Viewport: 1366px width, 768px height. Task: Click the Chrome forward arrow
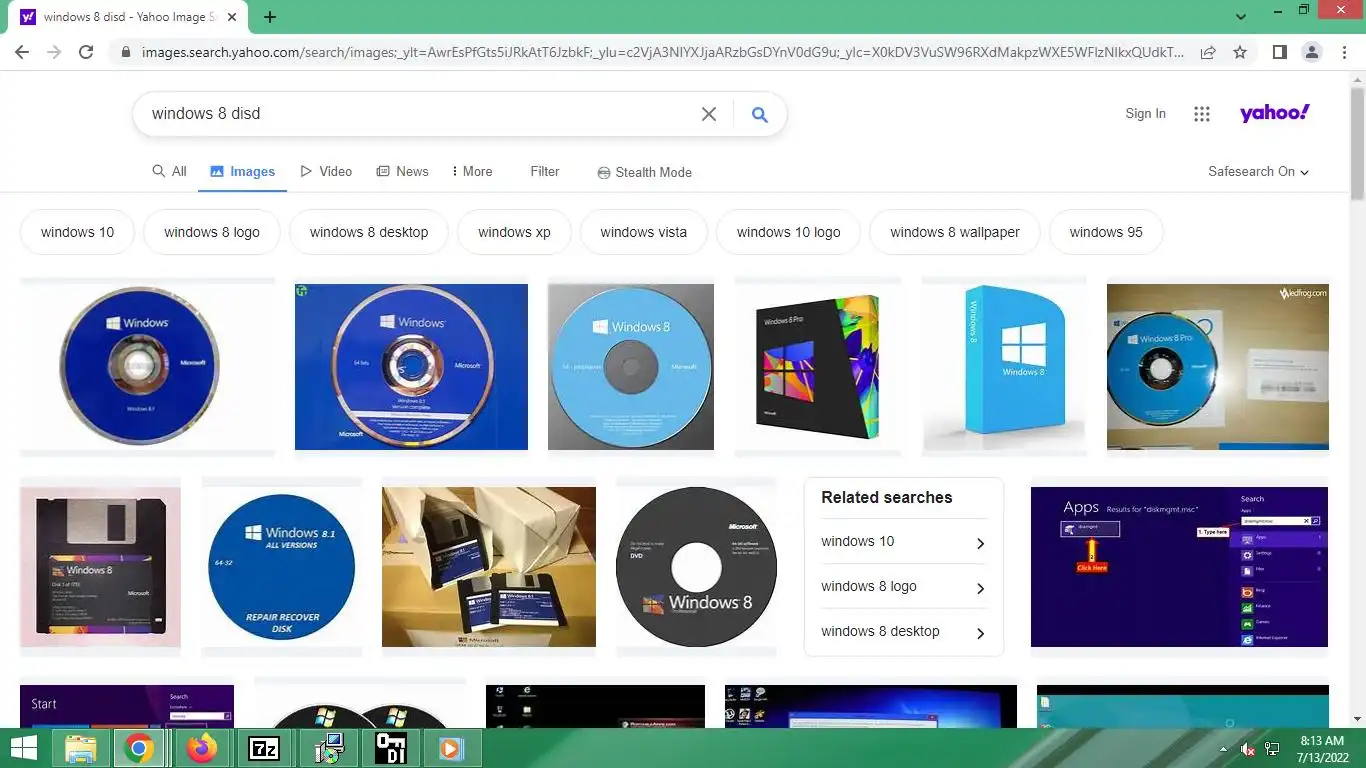click(54, 52)
